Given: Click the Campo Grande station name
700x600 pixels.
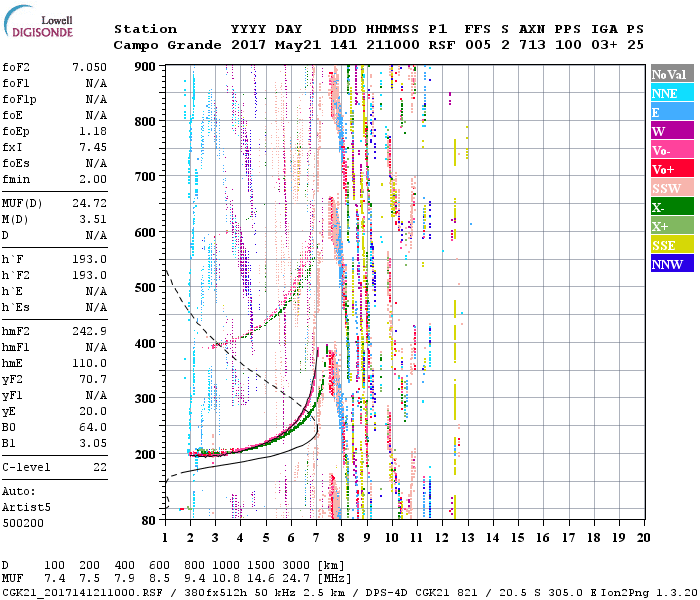Looking at the screenshot, I should click(167, 45).
